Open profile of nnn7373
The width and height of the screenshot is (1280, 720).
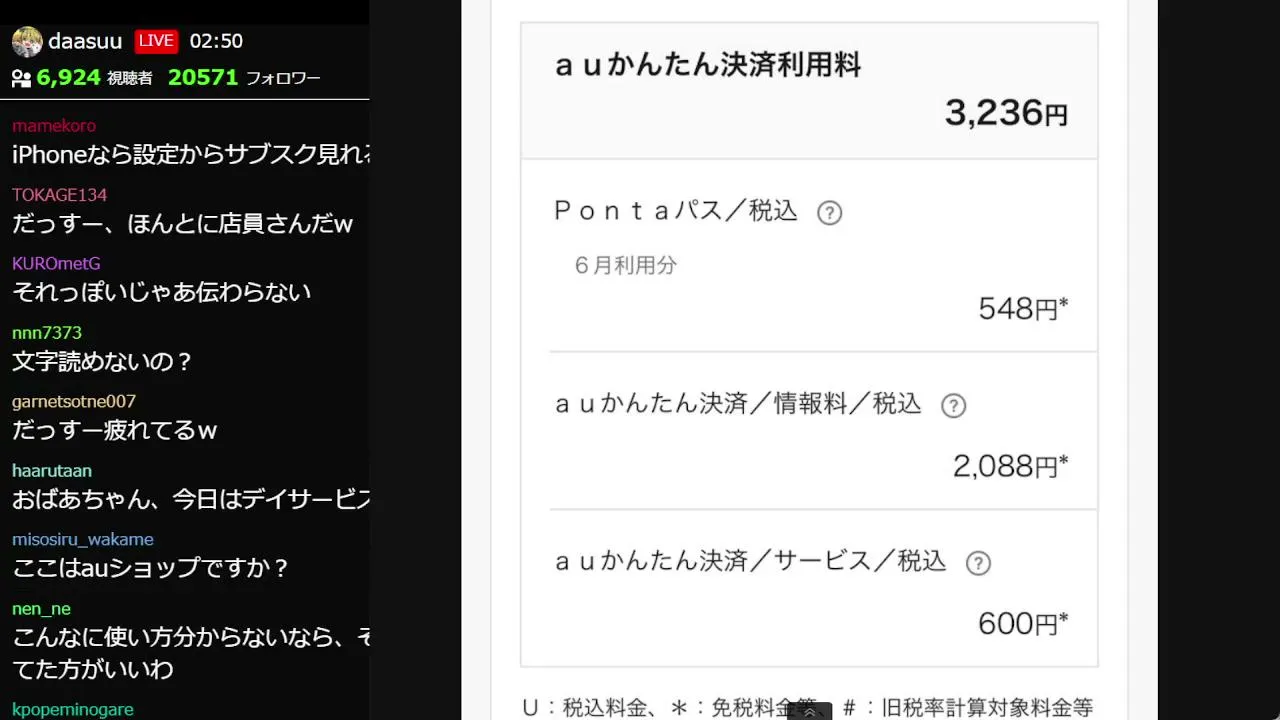tap(47, 333)
